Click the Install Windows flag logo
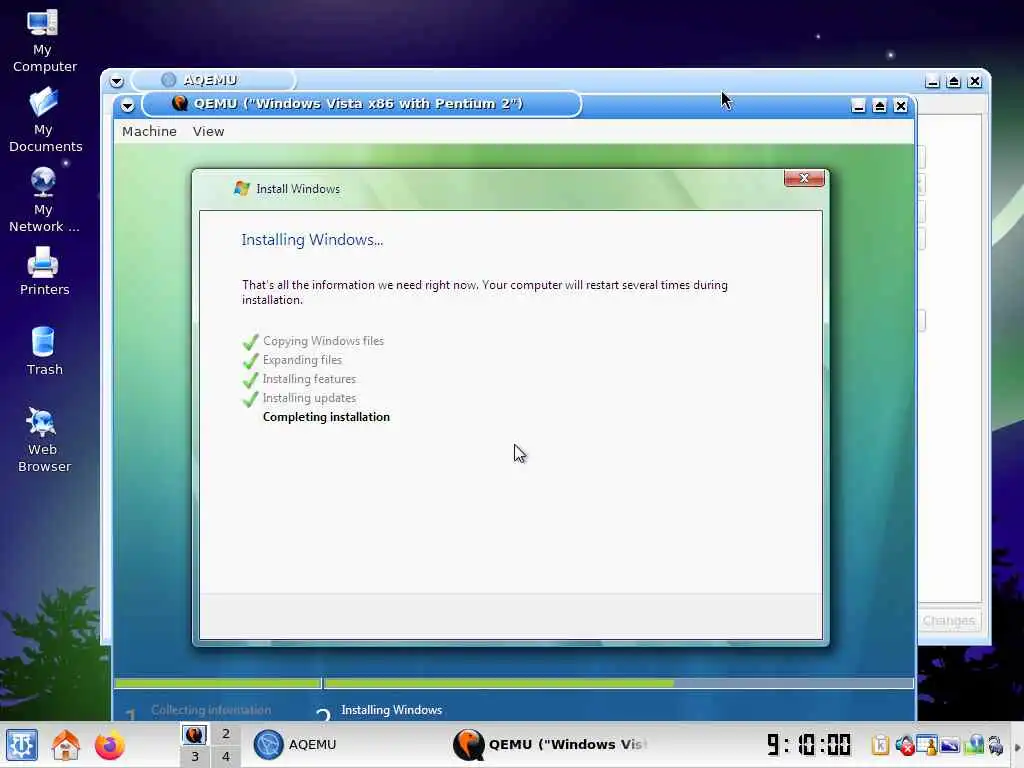Viewport: 1024px width, 768px height. (x=242, y=189)
